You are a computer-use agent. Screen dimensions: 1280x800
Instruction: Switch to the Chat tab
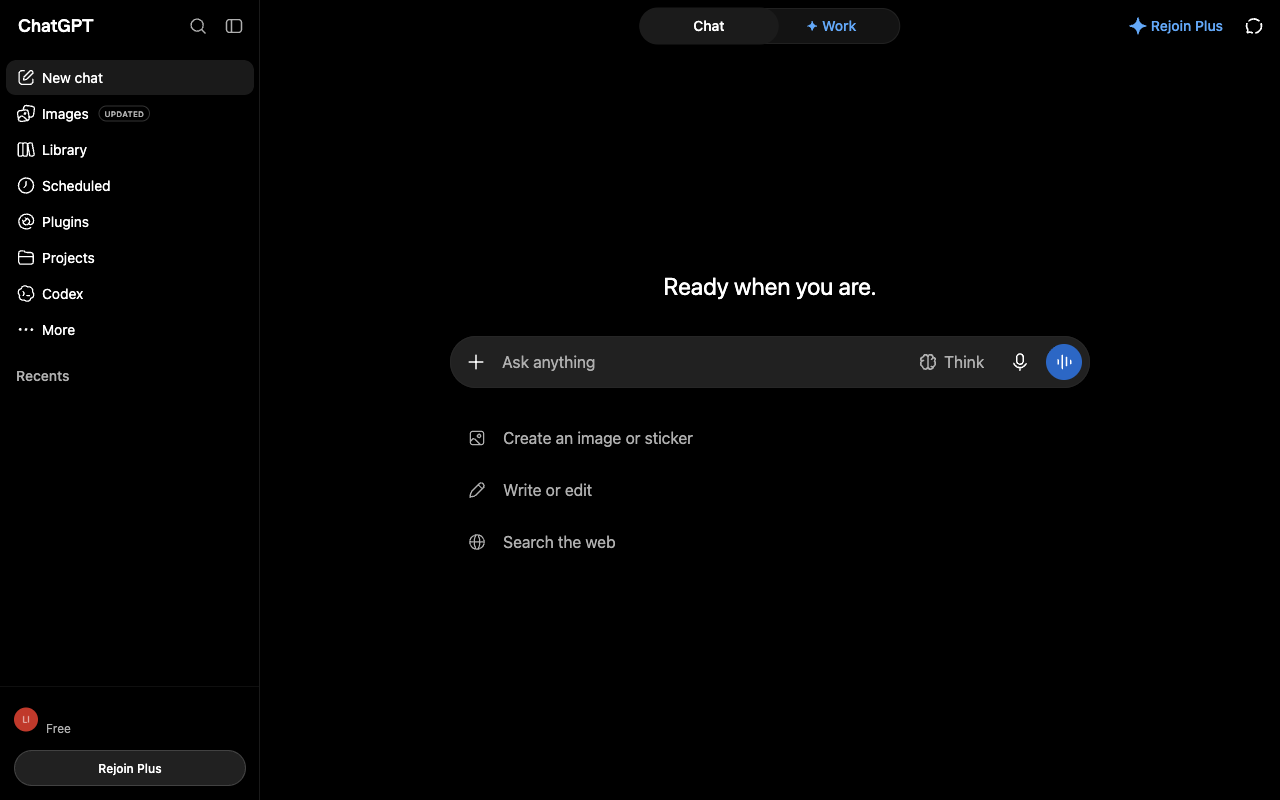[709, 26]
